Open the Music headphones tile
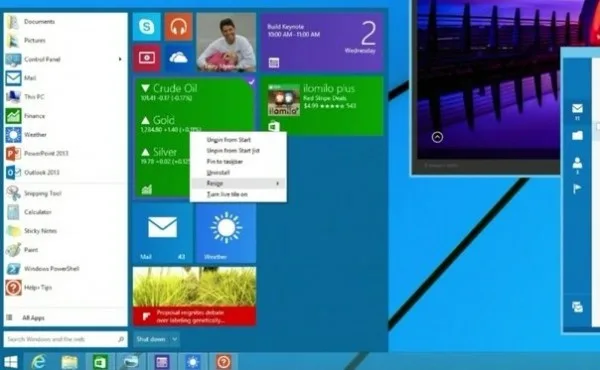Image resolution: width=600 pixels, height=370 pixels. 178,27
